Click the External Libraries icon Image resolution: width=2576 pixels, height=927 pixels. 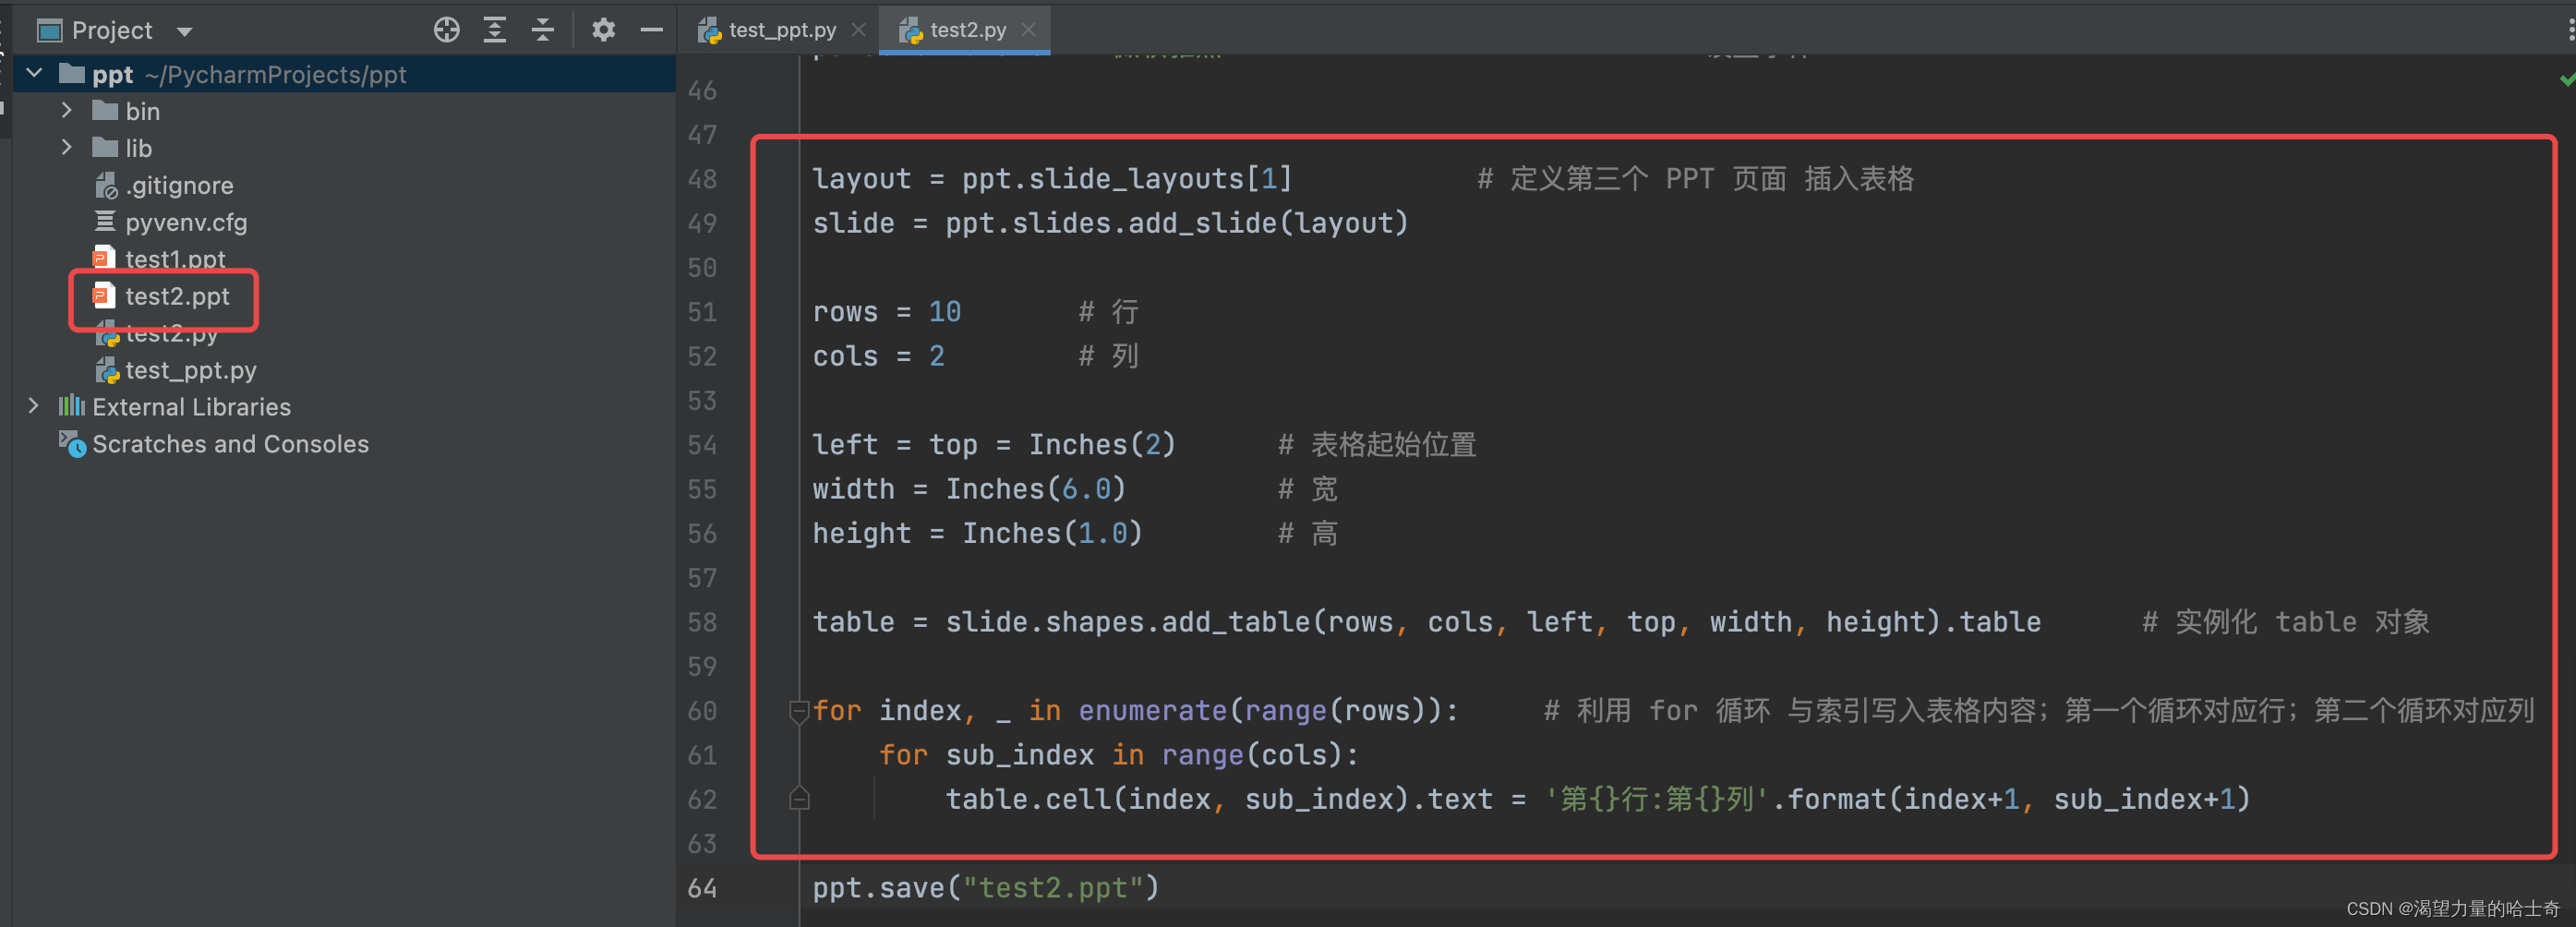[x=72, y=406]
